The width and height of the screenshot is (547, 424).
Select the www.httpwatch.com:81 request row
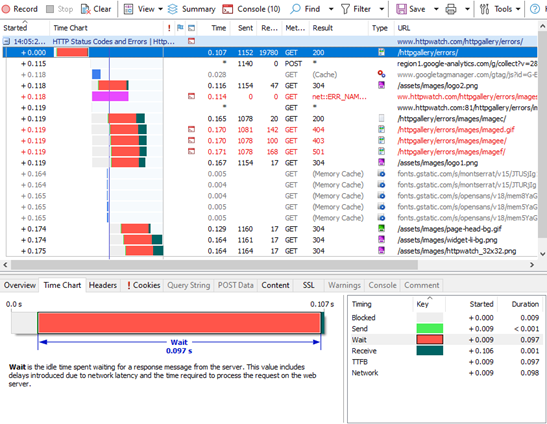click(x=270, y=107)
